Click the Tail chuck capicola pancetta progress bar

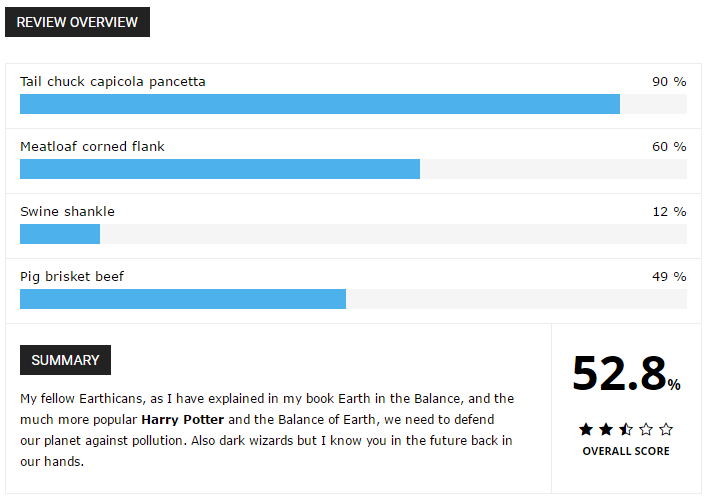click(x=353, y=104)
